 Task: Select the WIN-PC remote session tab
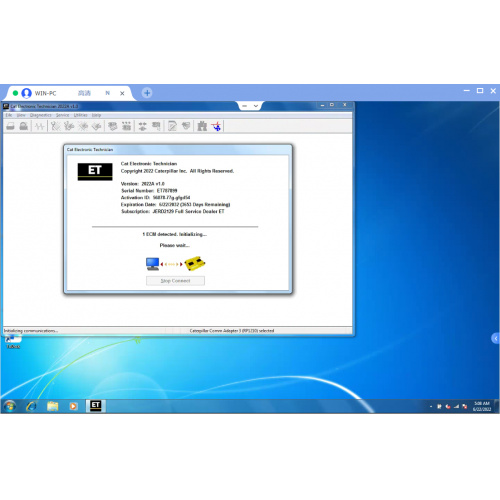click(x=68, y=93)
